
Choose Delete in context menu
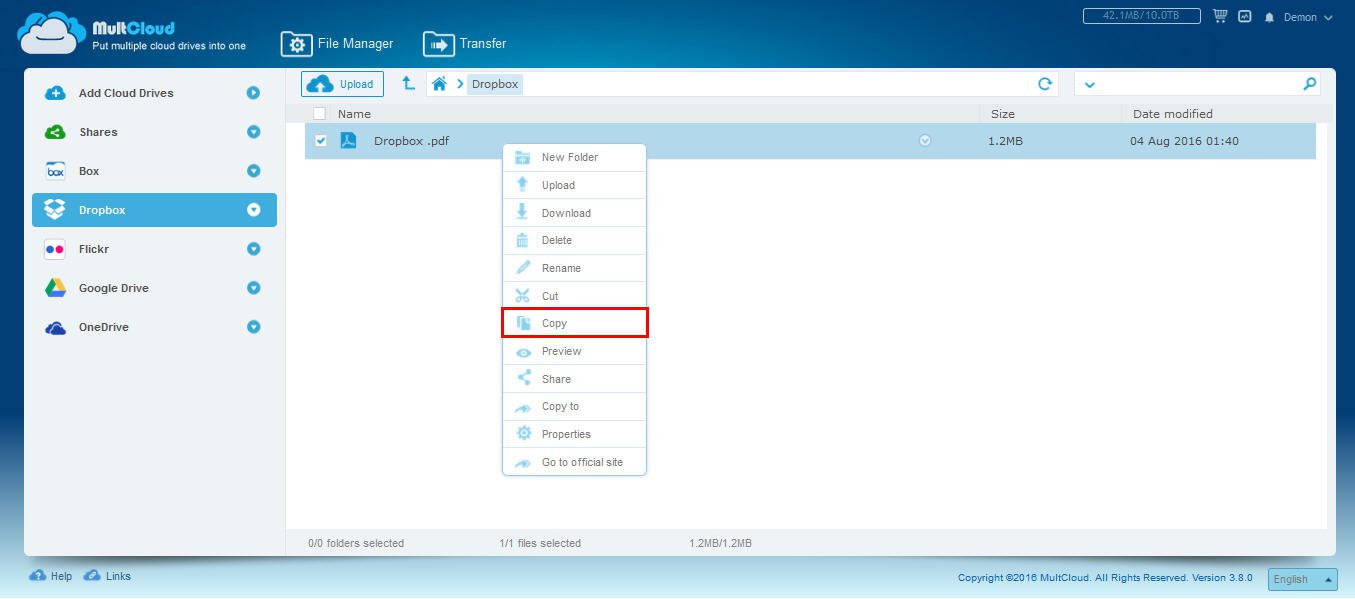click(574, 240)
